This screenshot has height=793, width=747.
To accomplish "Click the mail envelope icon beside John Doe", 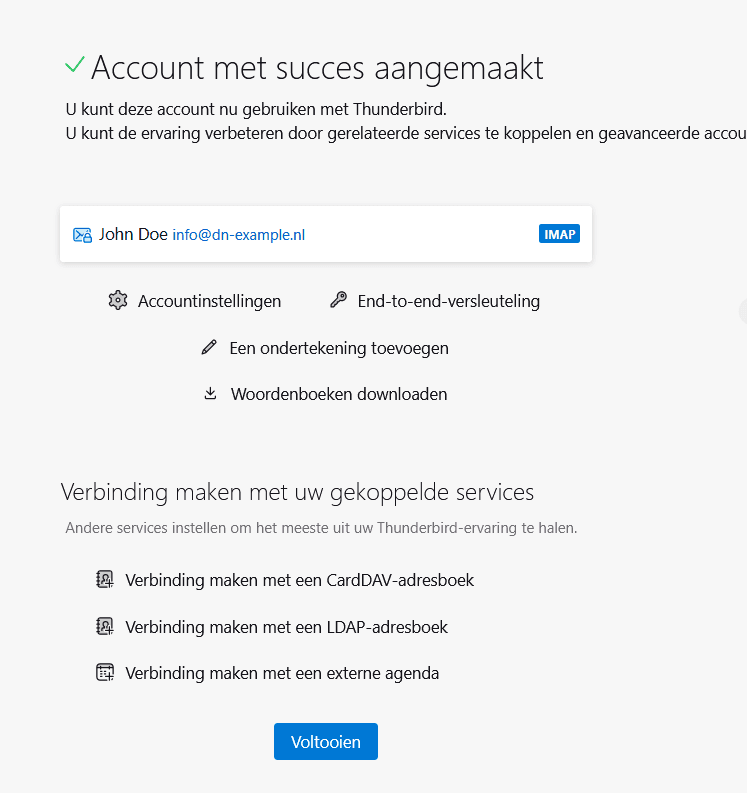I will pos(83,235).
